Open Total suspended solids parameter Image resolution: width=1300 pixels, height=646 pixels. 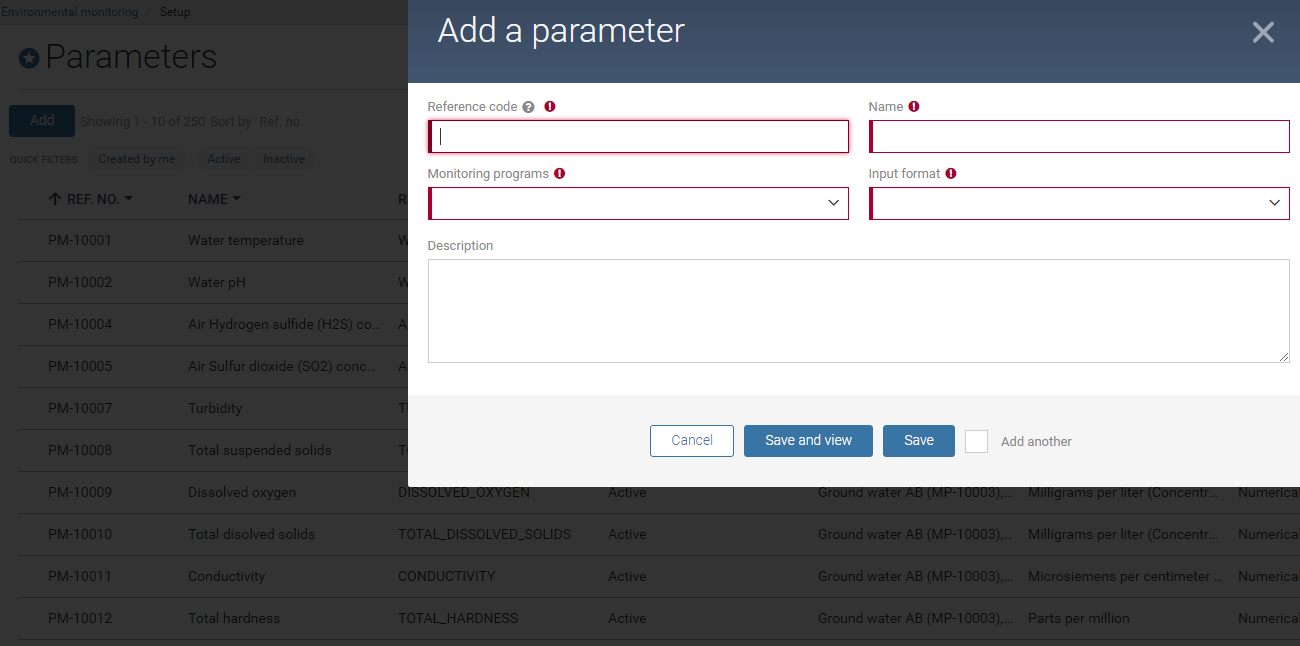(x=260, y=451)
